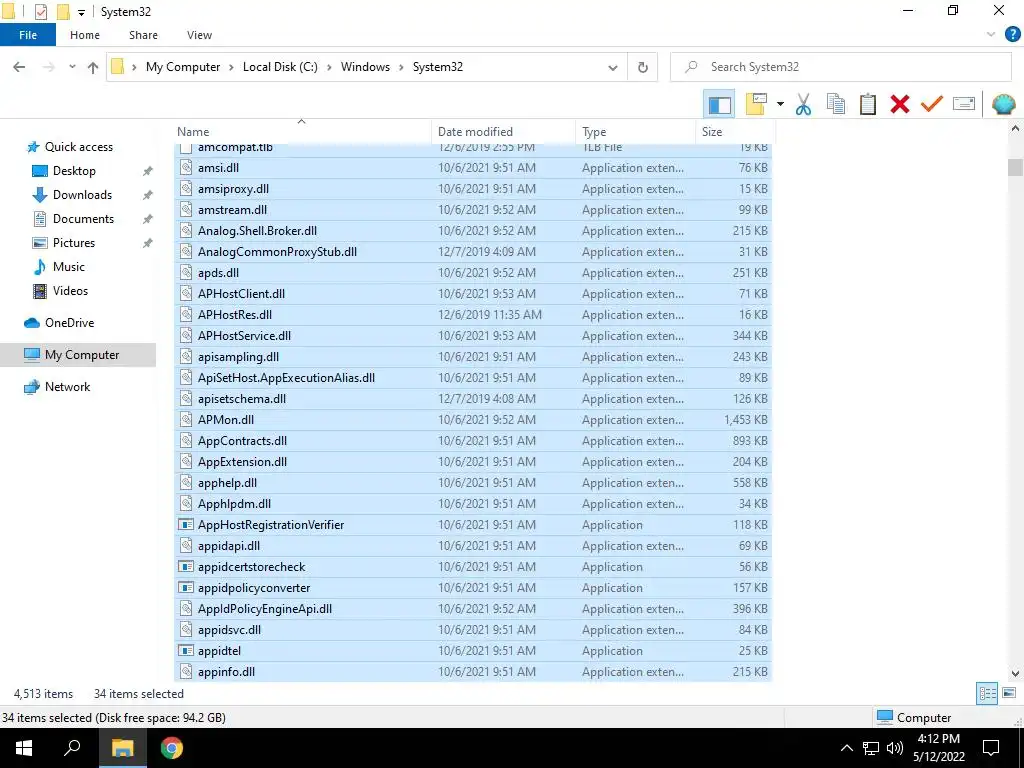Sort by the Type column header
1024x768 pixels.
coord(635,131)
